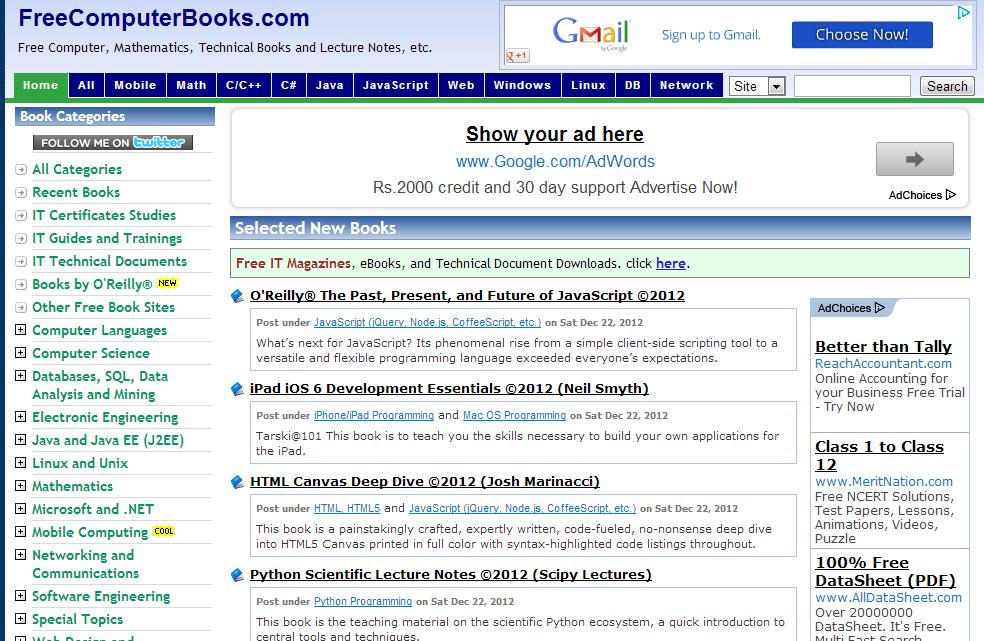This screenshot has width=984, height=641.
Task: Expand the Java and Java EE category
Action: tap(21, 439)
